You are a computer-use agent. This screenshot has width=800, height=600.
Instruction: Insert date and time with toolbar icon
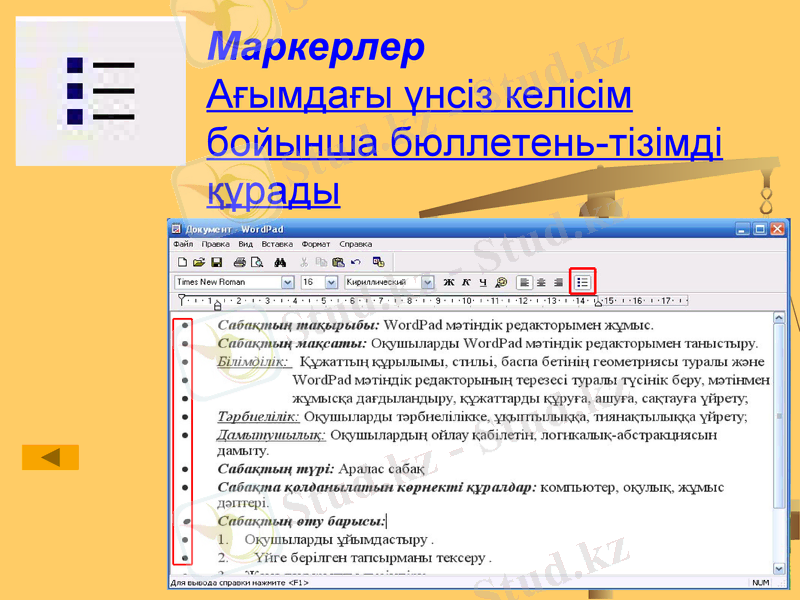[380, 261]
